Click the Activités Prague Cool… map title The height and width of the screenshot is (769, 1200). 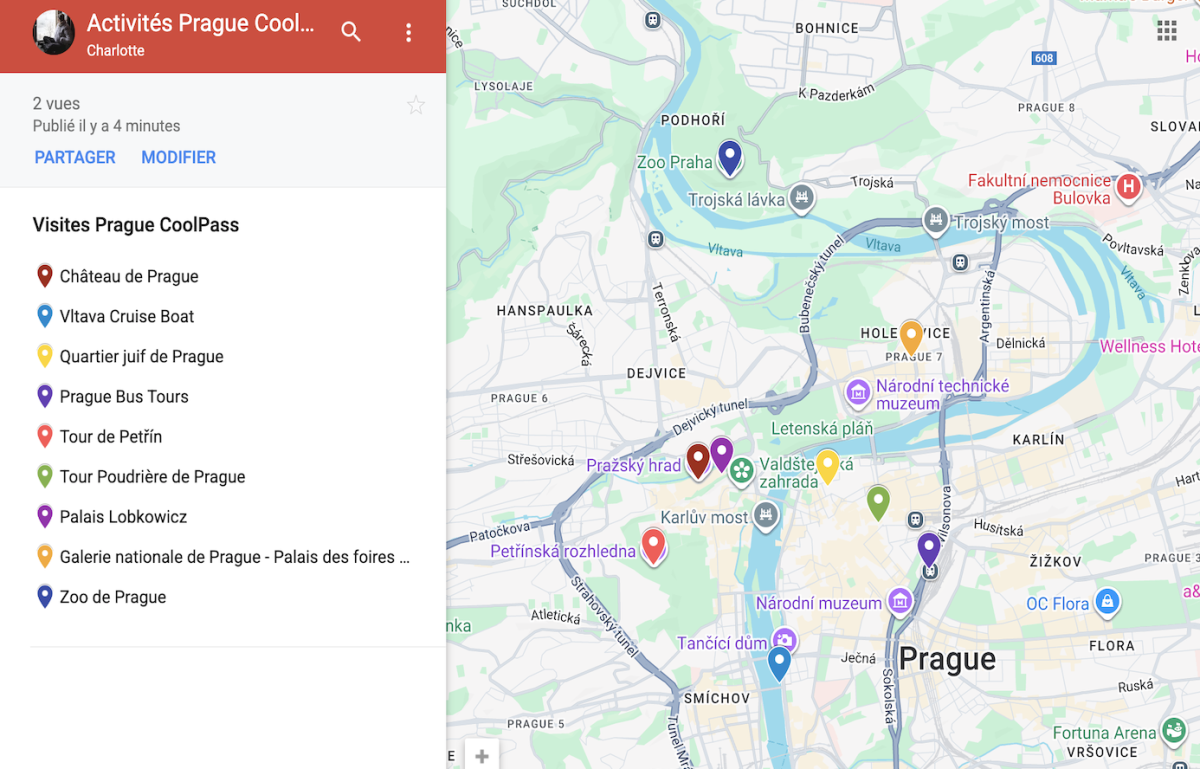point(200,23)
